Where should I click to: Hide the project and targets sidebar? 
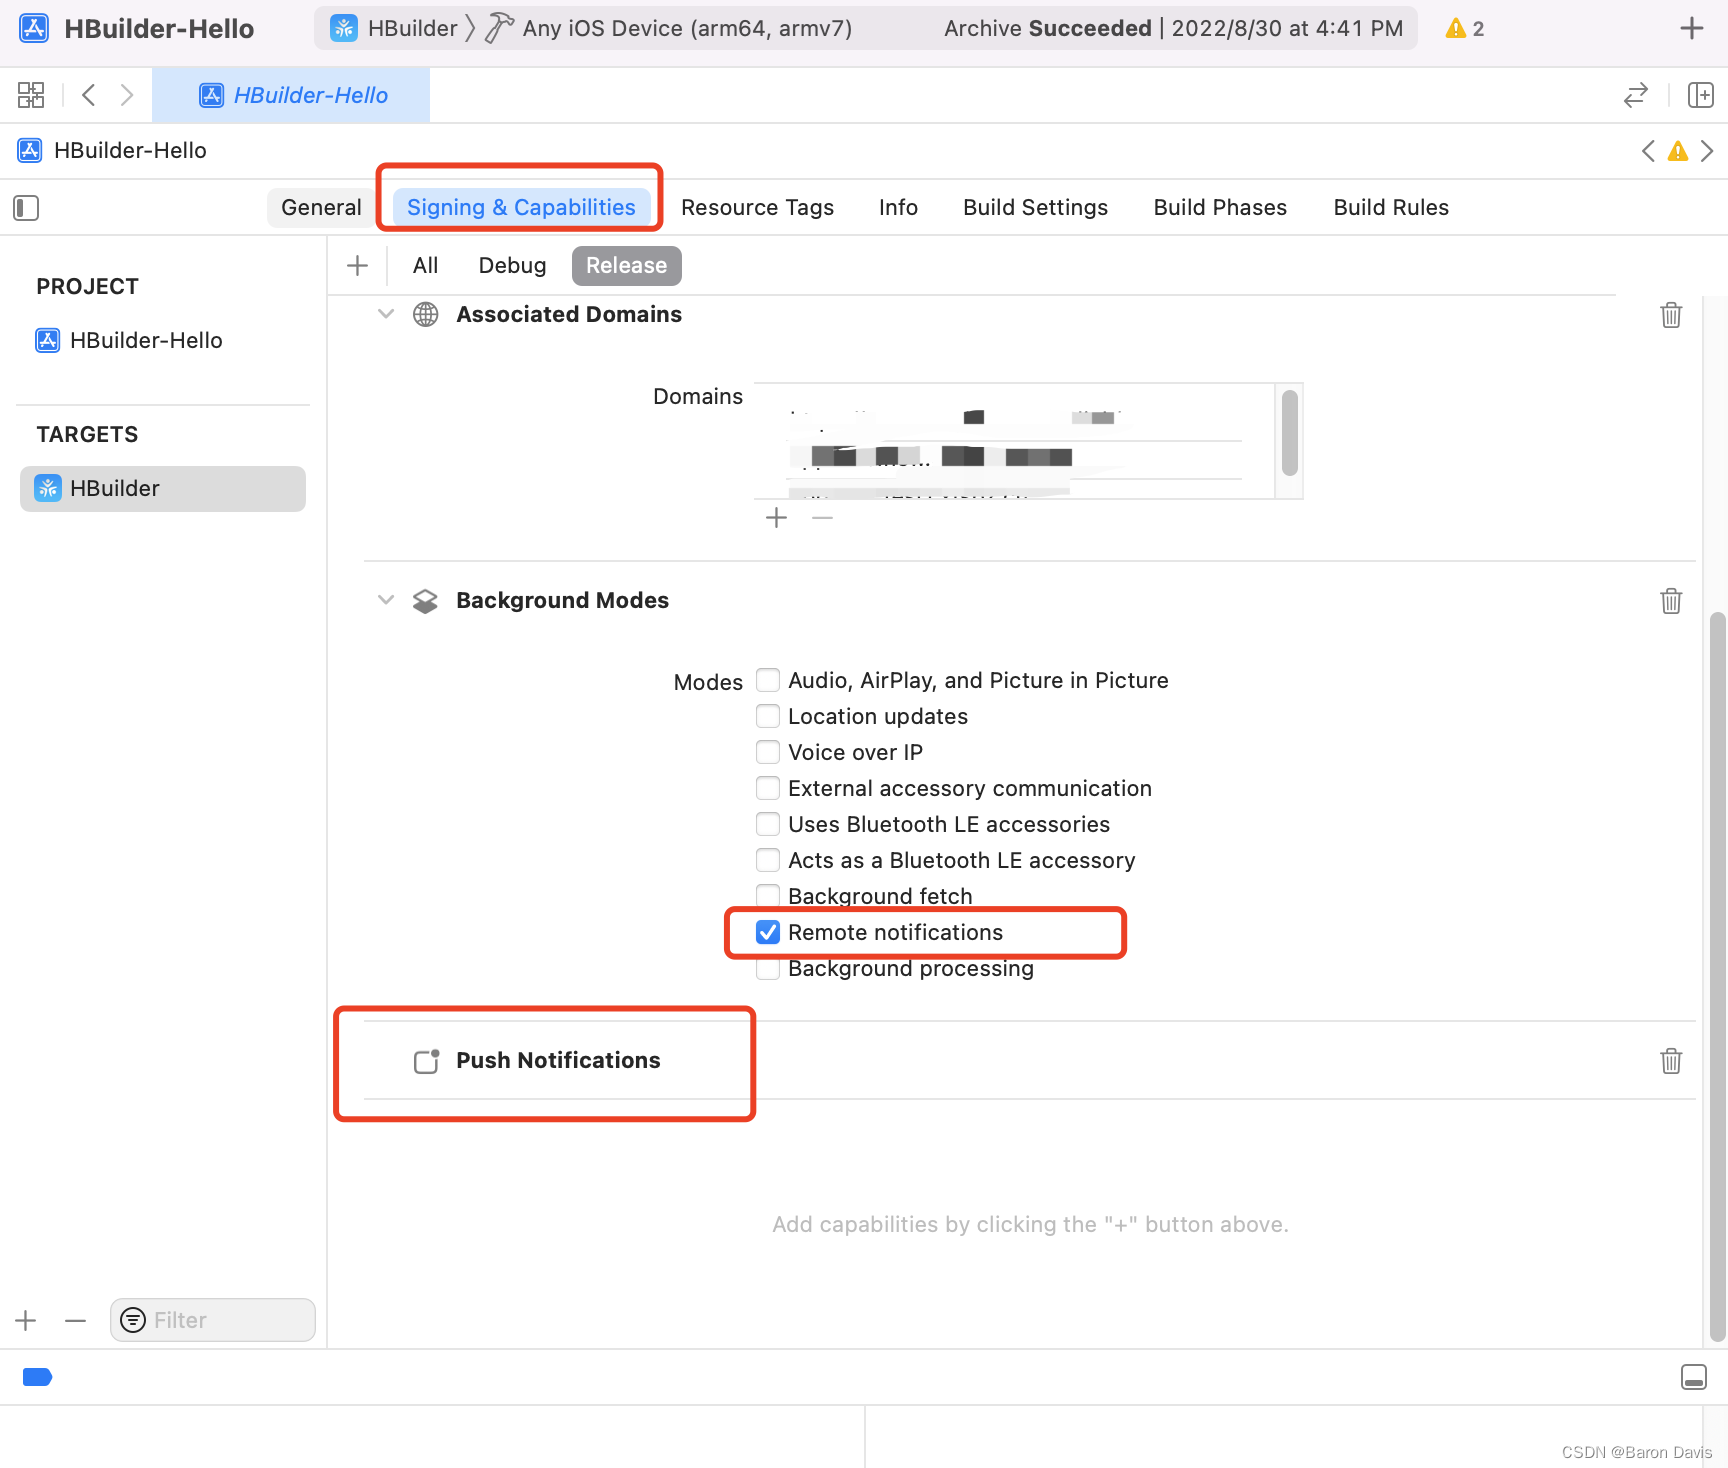26,208
